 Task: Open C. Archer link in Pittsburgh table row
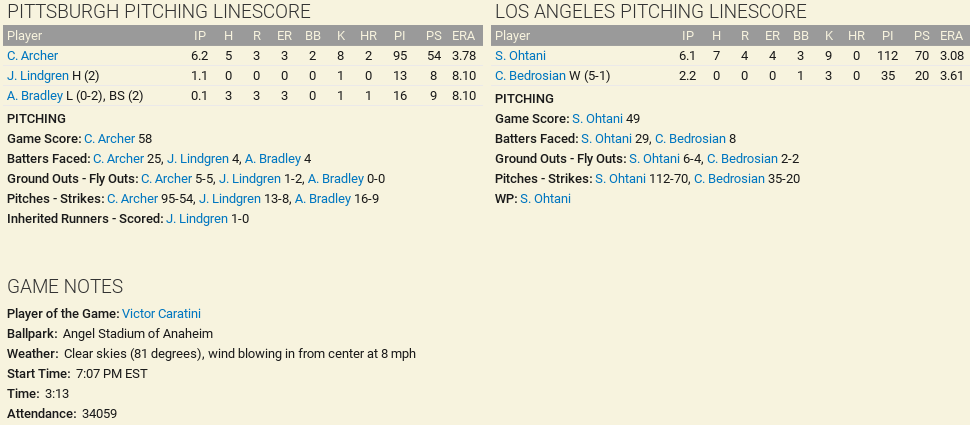pos(32,56)
